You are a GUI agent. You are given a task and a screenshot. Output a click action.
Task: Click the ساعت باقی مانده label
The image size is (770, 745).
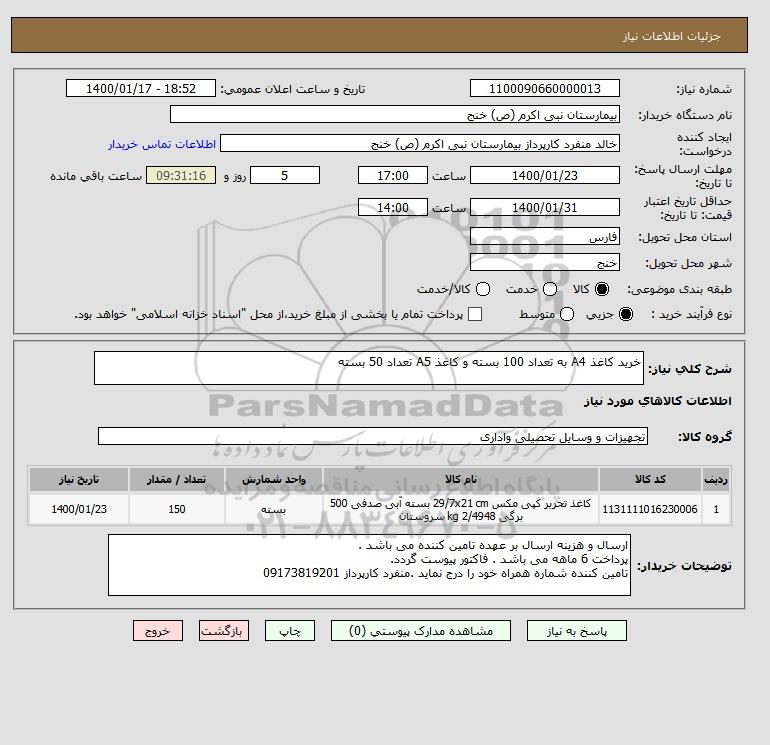click(96, 176)
